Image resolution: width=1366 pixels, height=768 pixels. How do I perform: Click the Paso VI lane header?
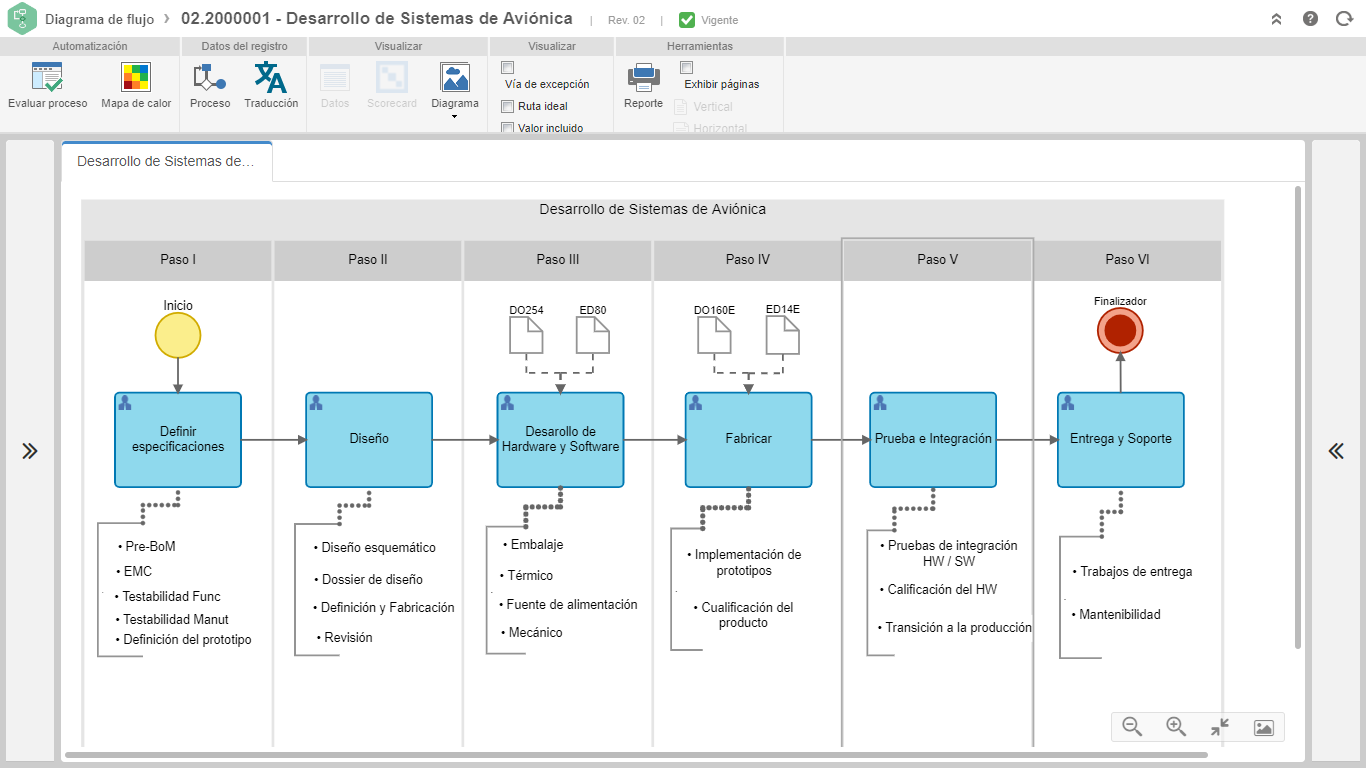click(x=1127, y=260)
